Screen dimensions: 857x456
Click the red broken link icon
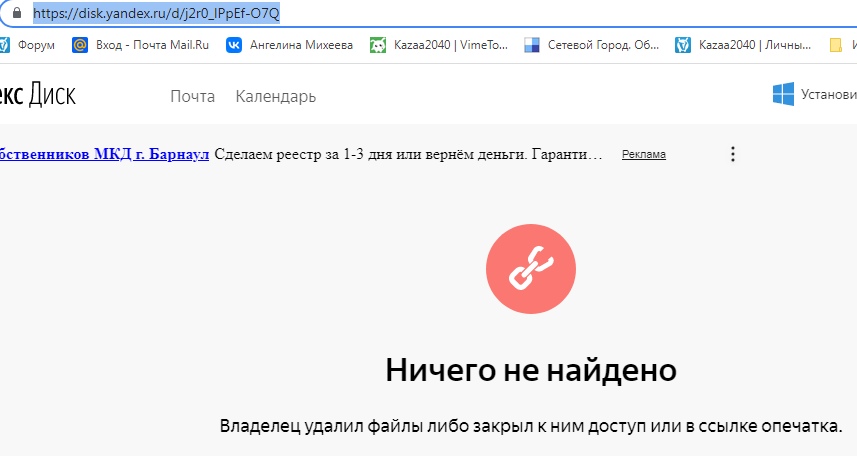pos(531,269)
